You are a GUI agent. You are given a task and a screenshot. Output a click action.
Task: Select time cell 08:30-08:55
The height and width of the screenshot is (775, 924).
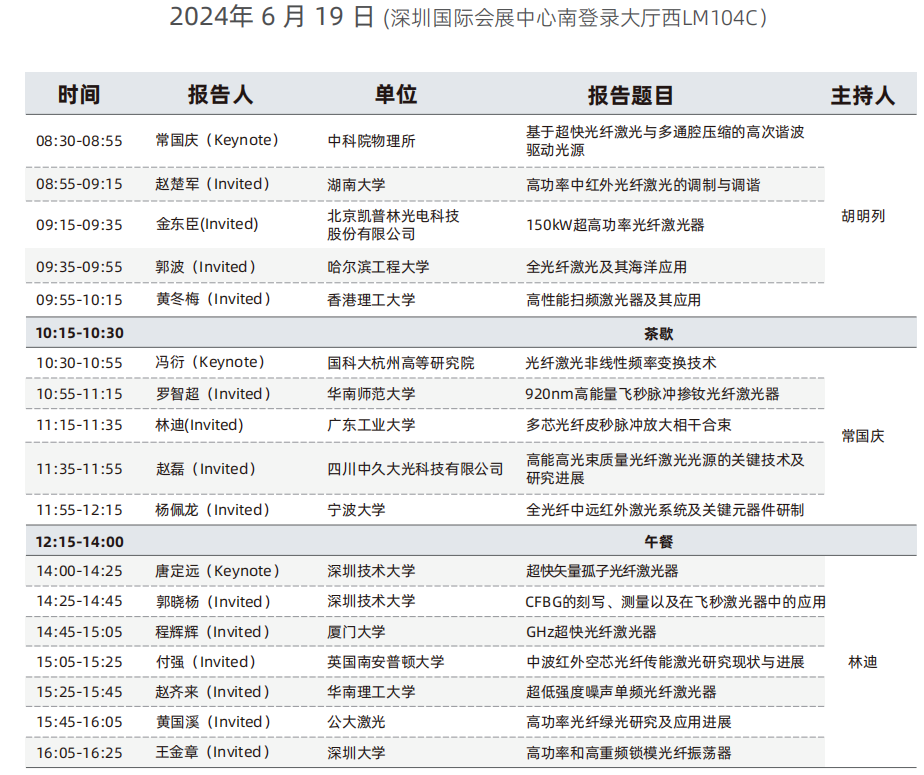(79, 141)
